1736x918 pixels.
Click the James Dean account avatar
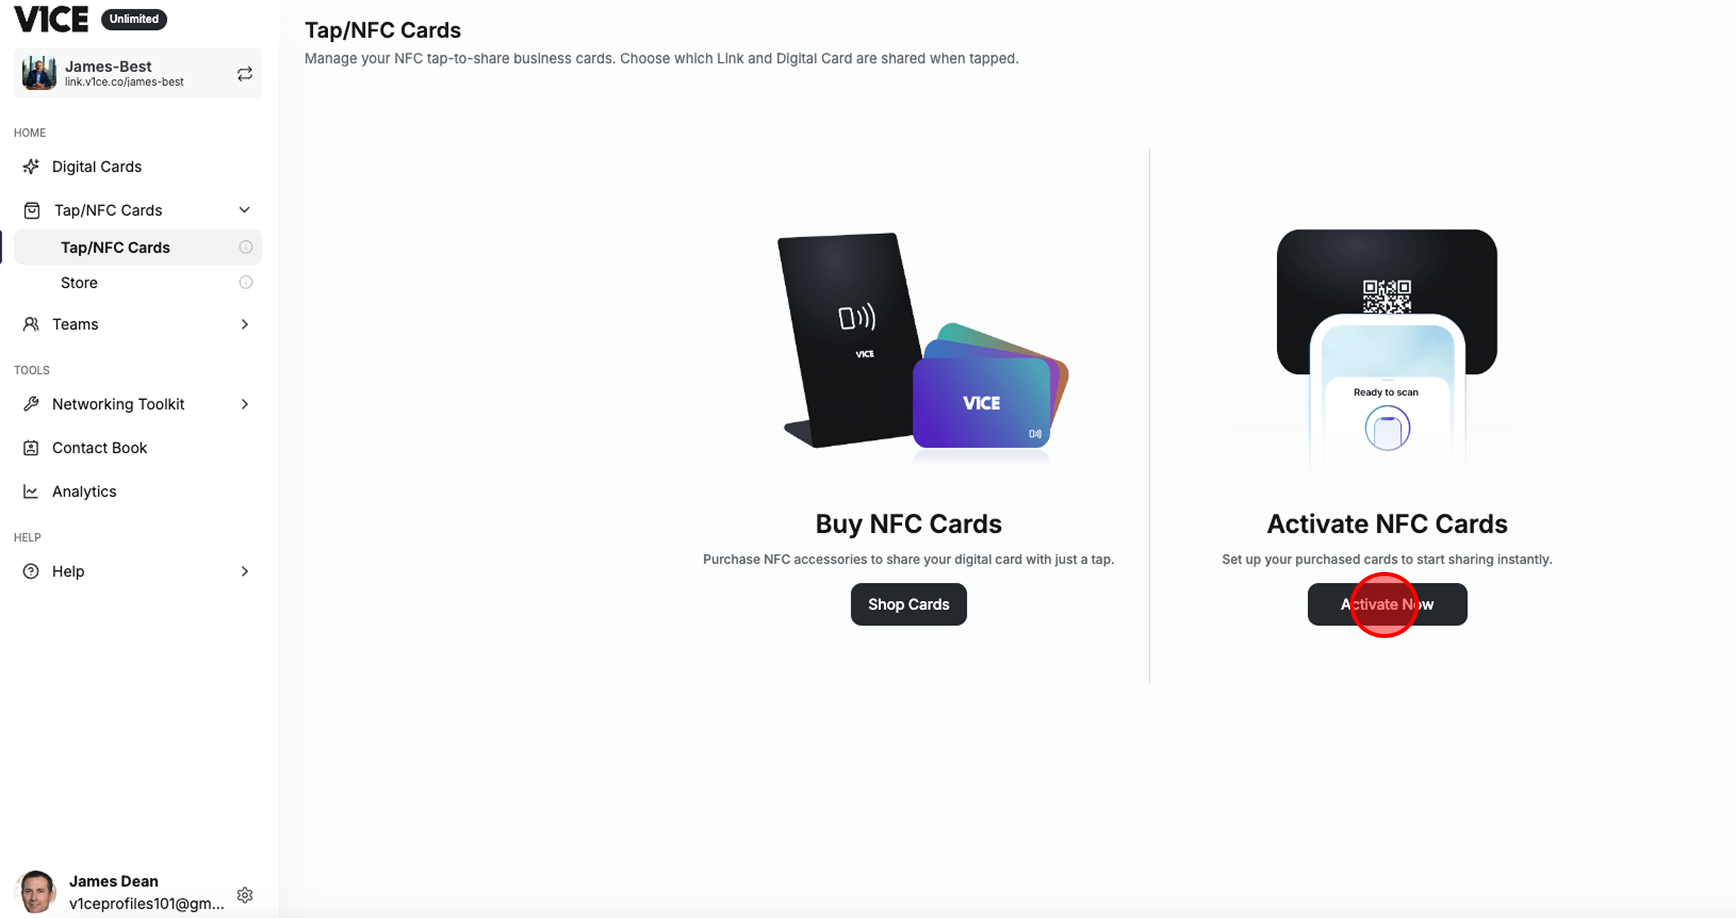(x=37, y=891)
